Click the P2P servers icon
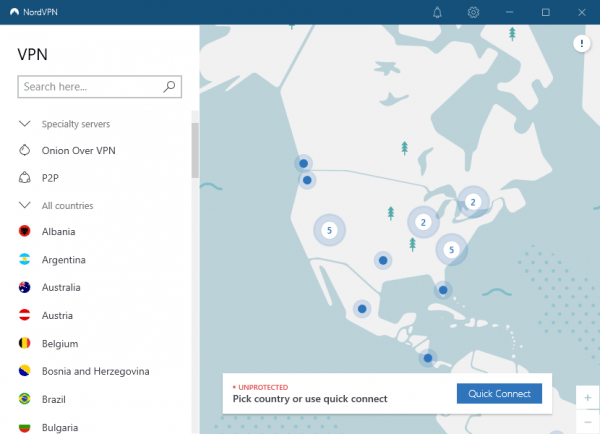600x434 pixels. pos(25,178)
